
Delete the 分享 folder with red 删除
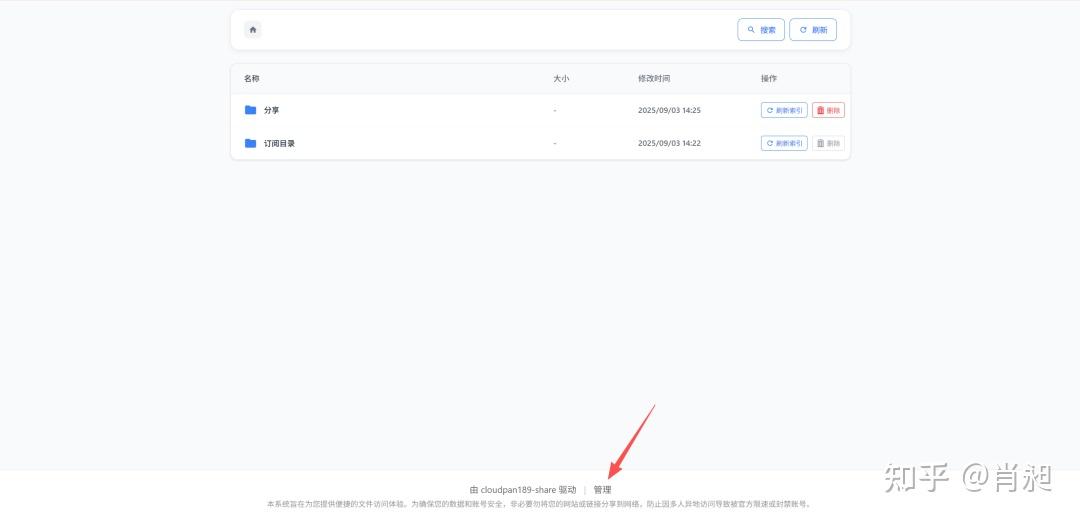coord(828,110)
